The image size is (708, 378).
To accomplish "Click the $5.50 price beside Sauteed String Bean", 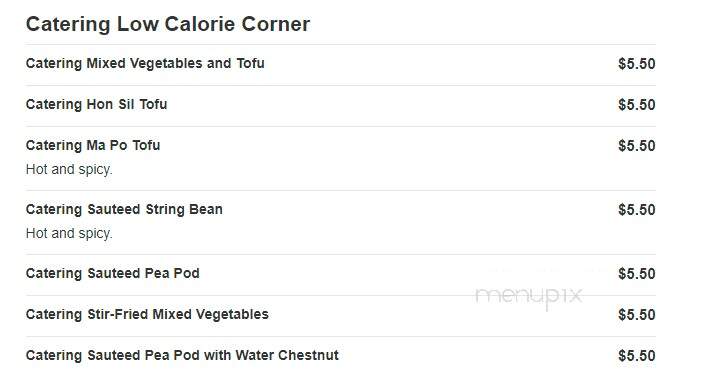I will pos(637,210).
